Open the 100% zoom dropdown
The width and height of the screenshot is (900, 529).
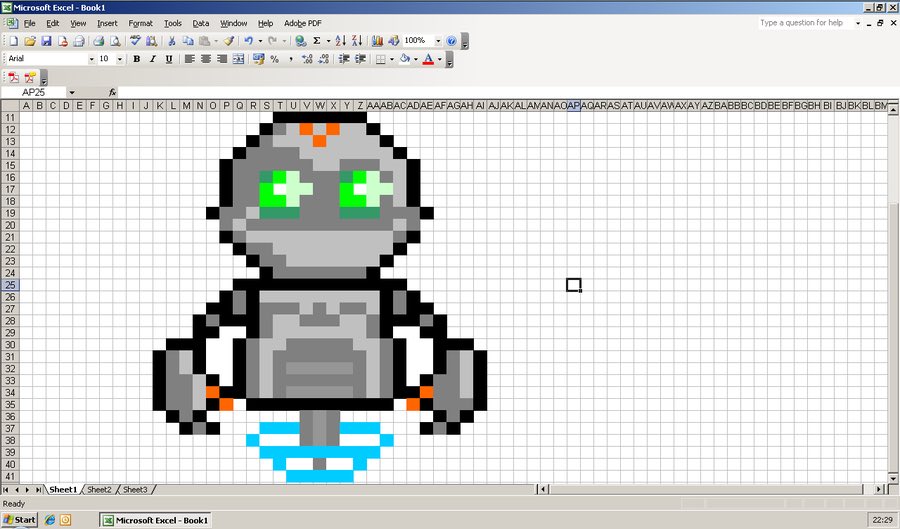(x=438, y=41)
